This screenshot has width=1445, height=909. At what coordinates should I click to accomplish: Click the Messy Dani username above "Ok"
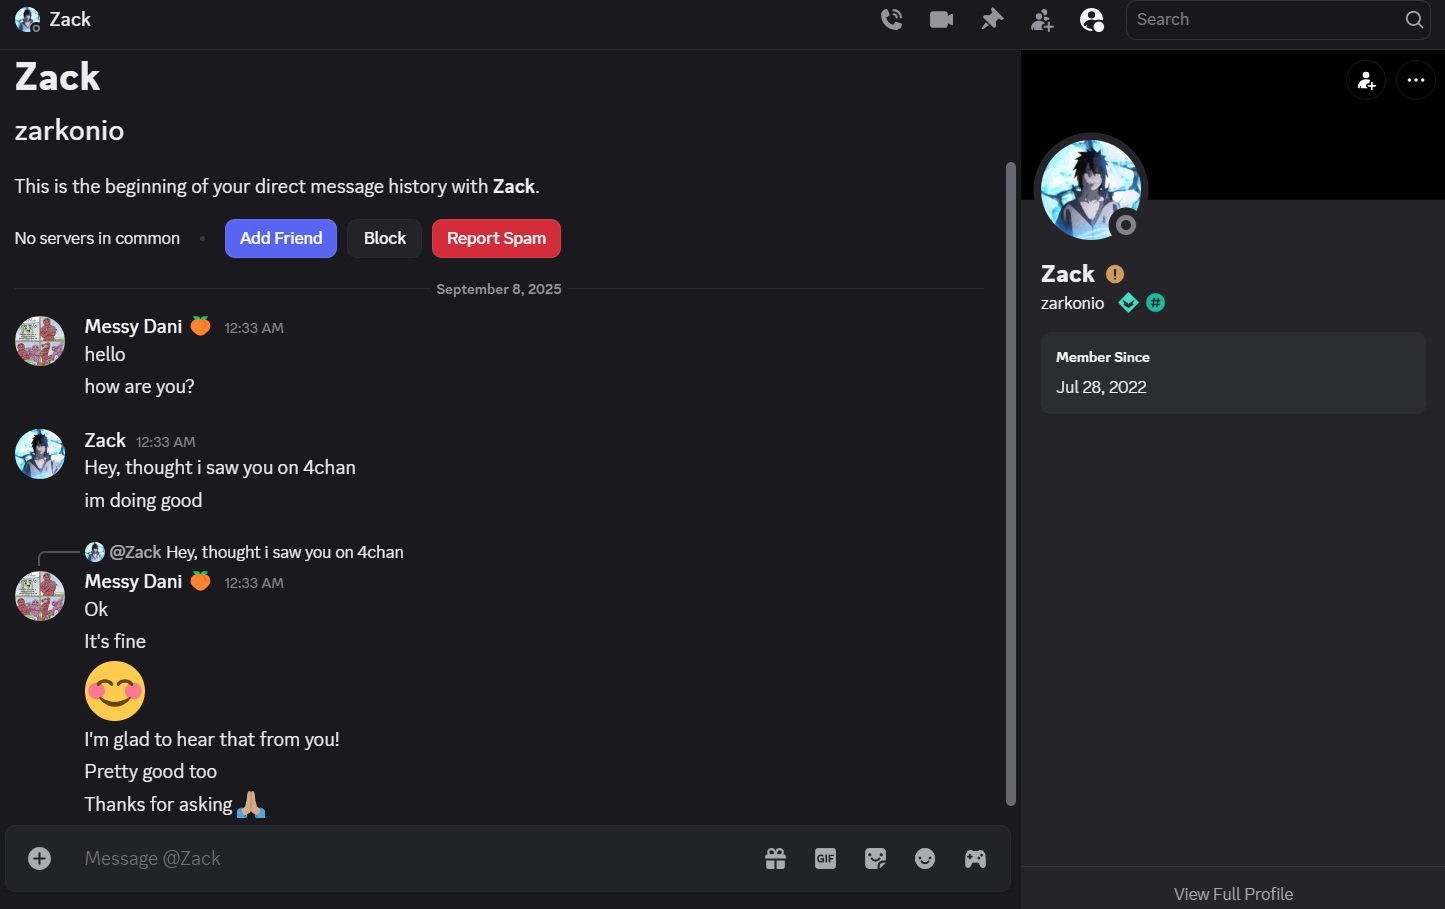pos(133,581)
